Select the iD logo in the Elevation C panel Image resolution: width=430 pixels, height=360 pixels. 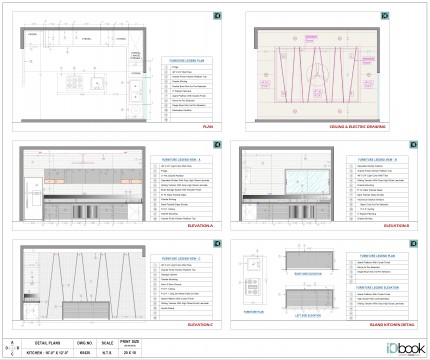coord(217,243)
